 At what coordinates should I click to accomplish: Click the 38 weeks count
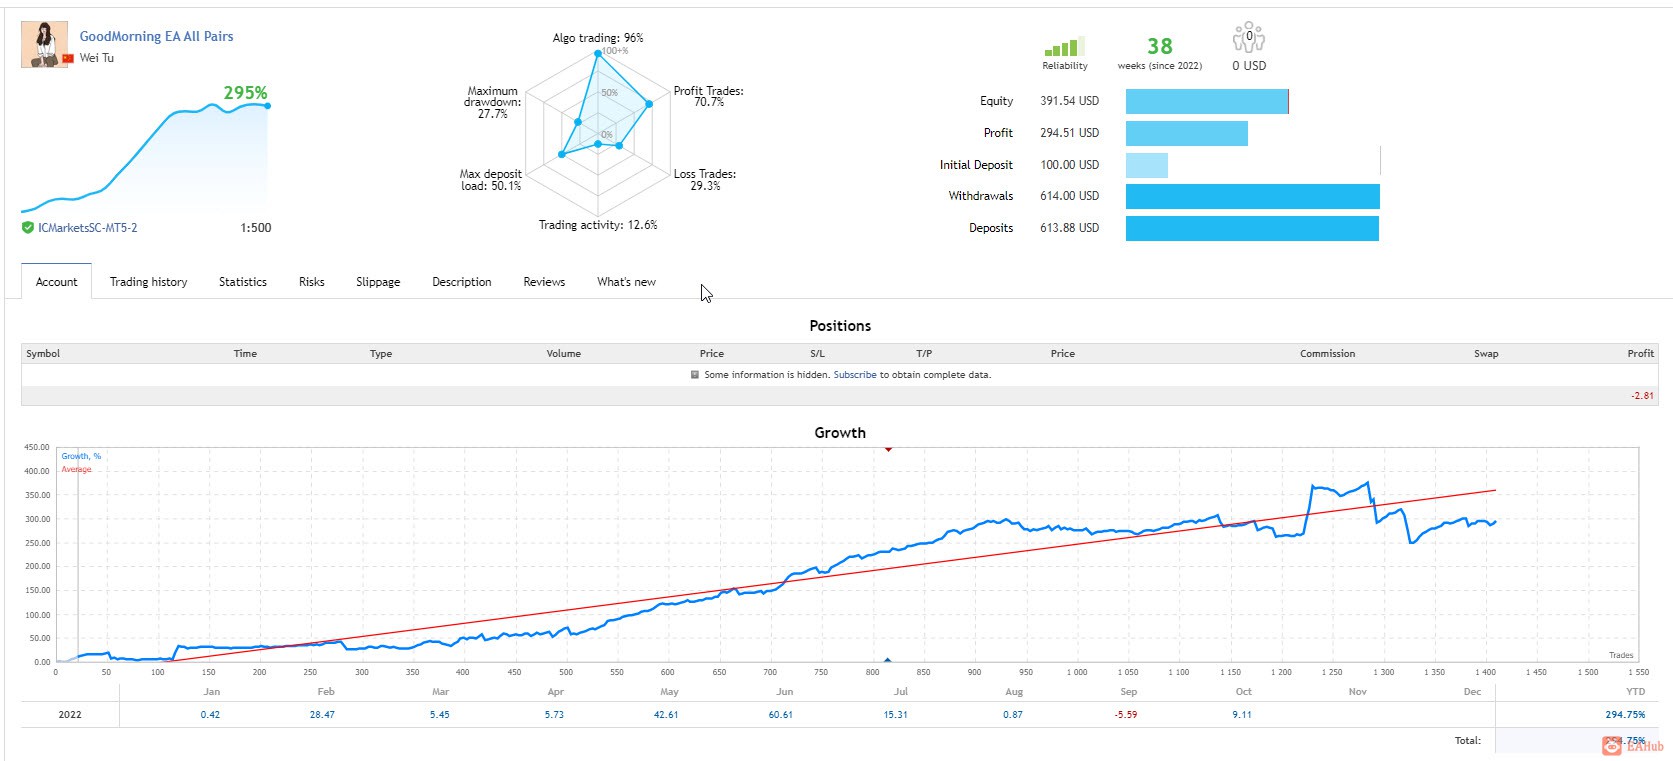point(1160,46)
